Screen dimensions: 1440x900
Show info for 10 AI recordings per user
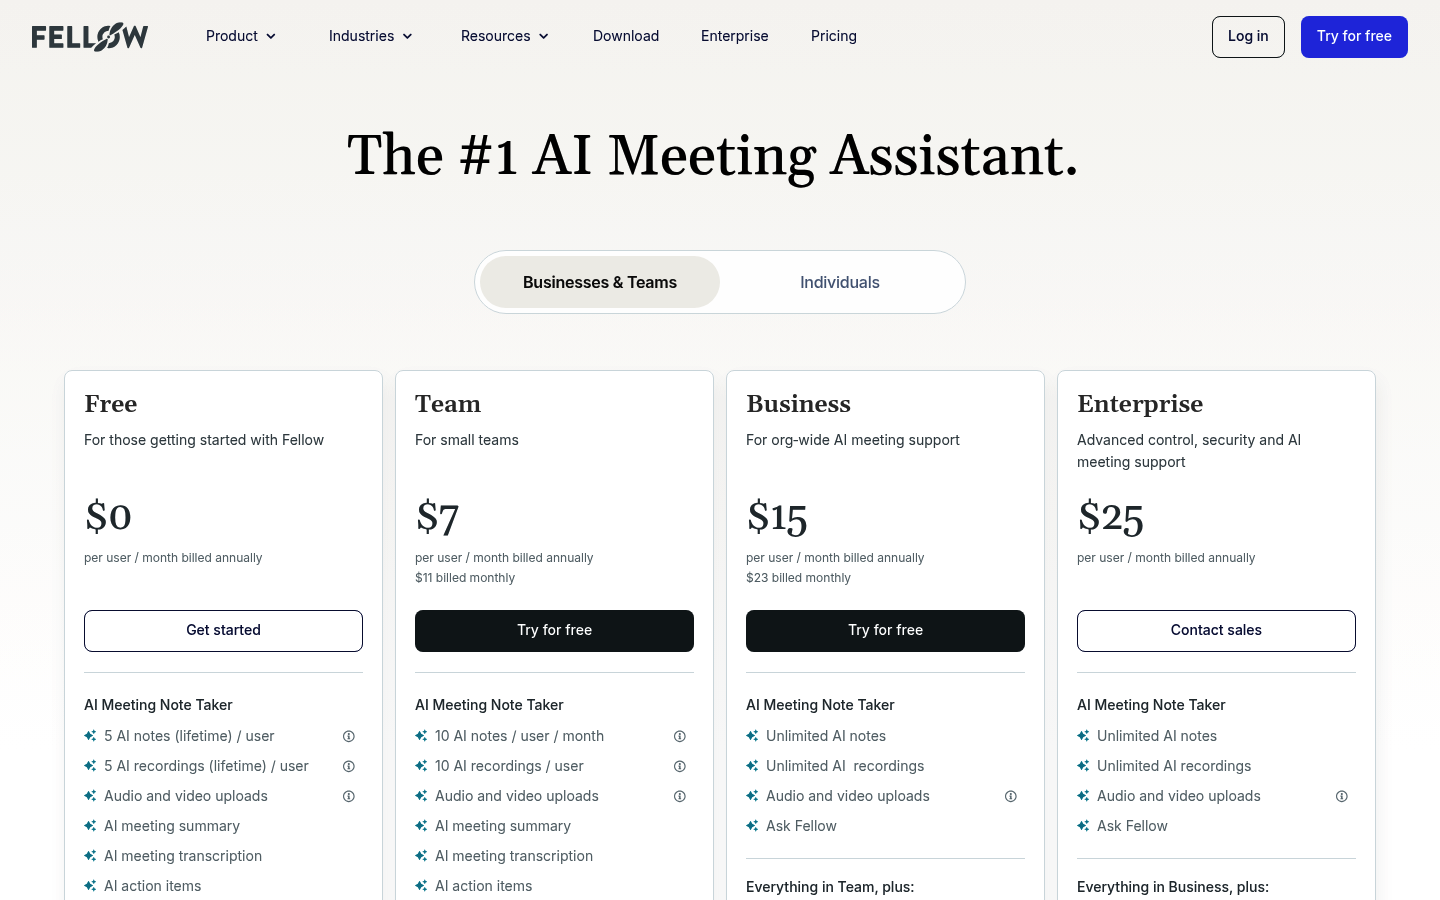680,766
